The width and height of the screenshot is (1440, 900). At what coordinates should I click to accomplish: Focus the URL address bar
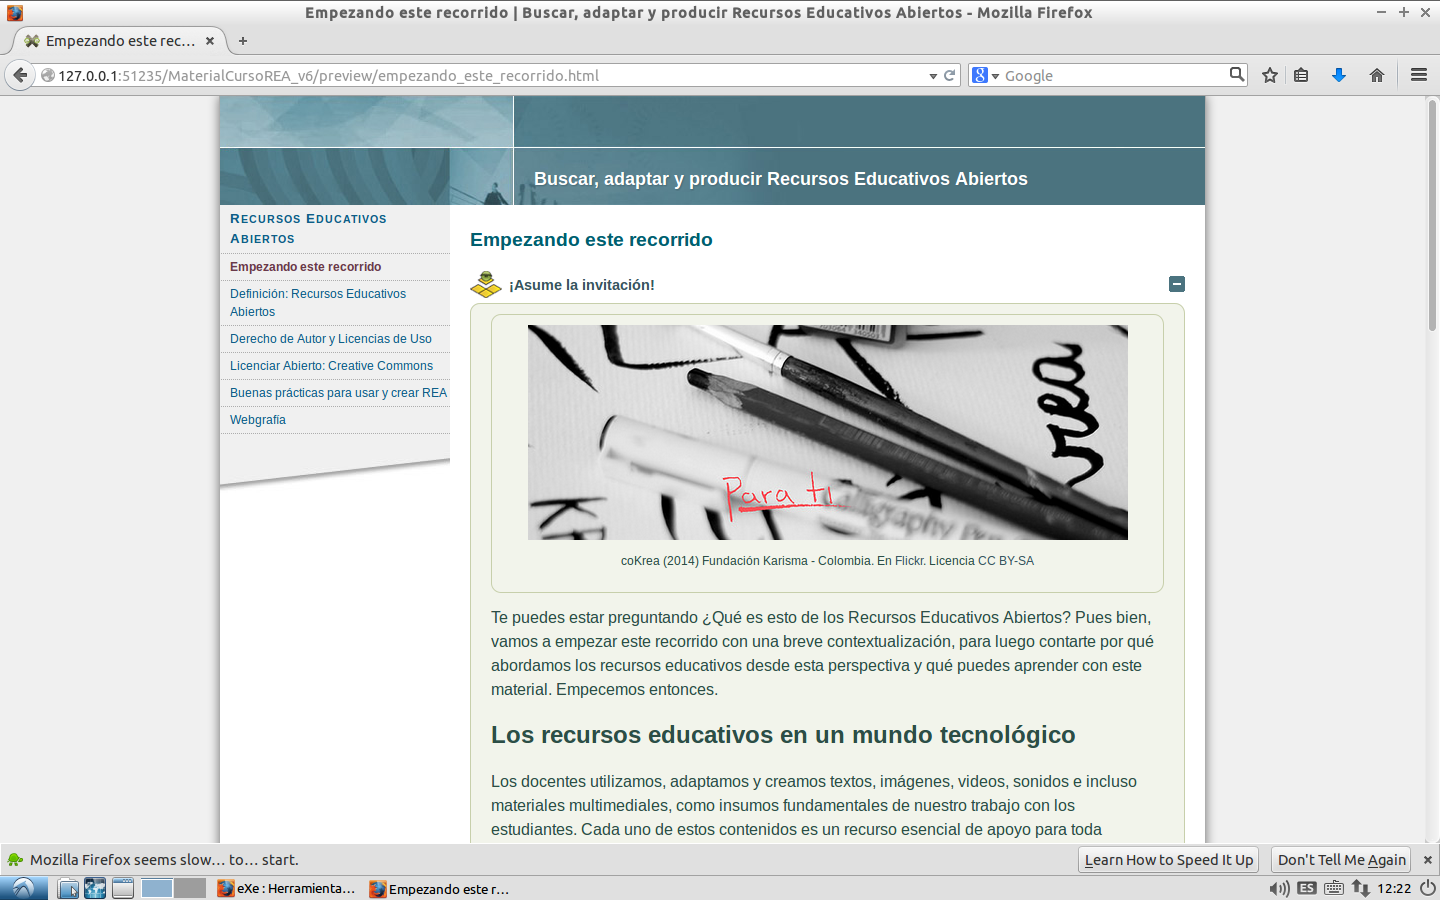pyautogui.click(x=490, y=76)
